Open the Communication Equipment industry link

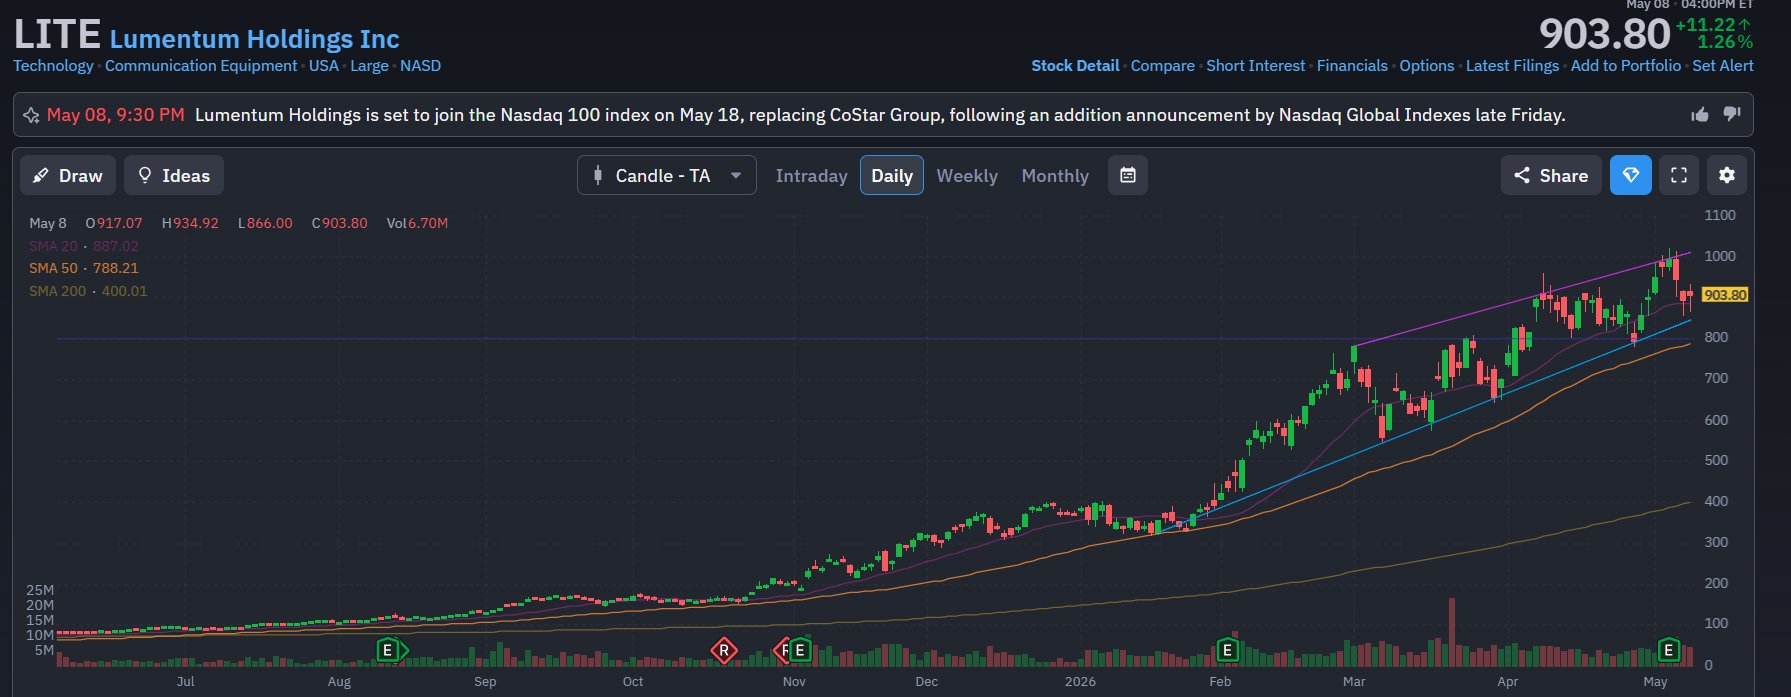pos(201,66)
